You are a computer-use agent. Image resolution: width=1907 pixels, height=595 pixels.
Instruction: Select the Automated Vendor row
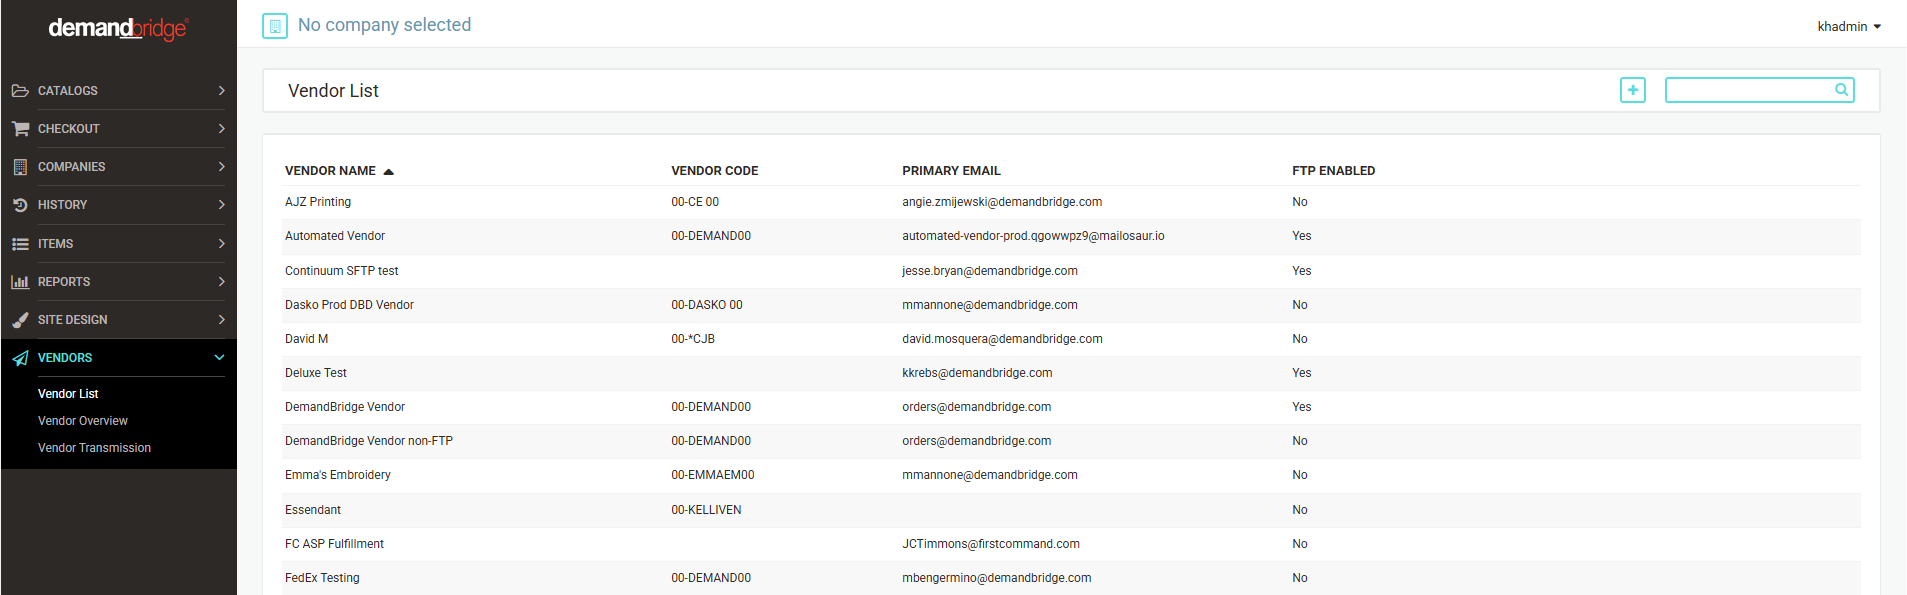coord(1071,236)
